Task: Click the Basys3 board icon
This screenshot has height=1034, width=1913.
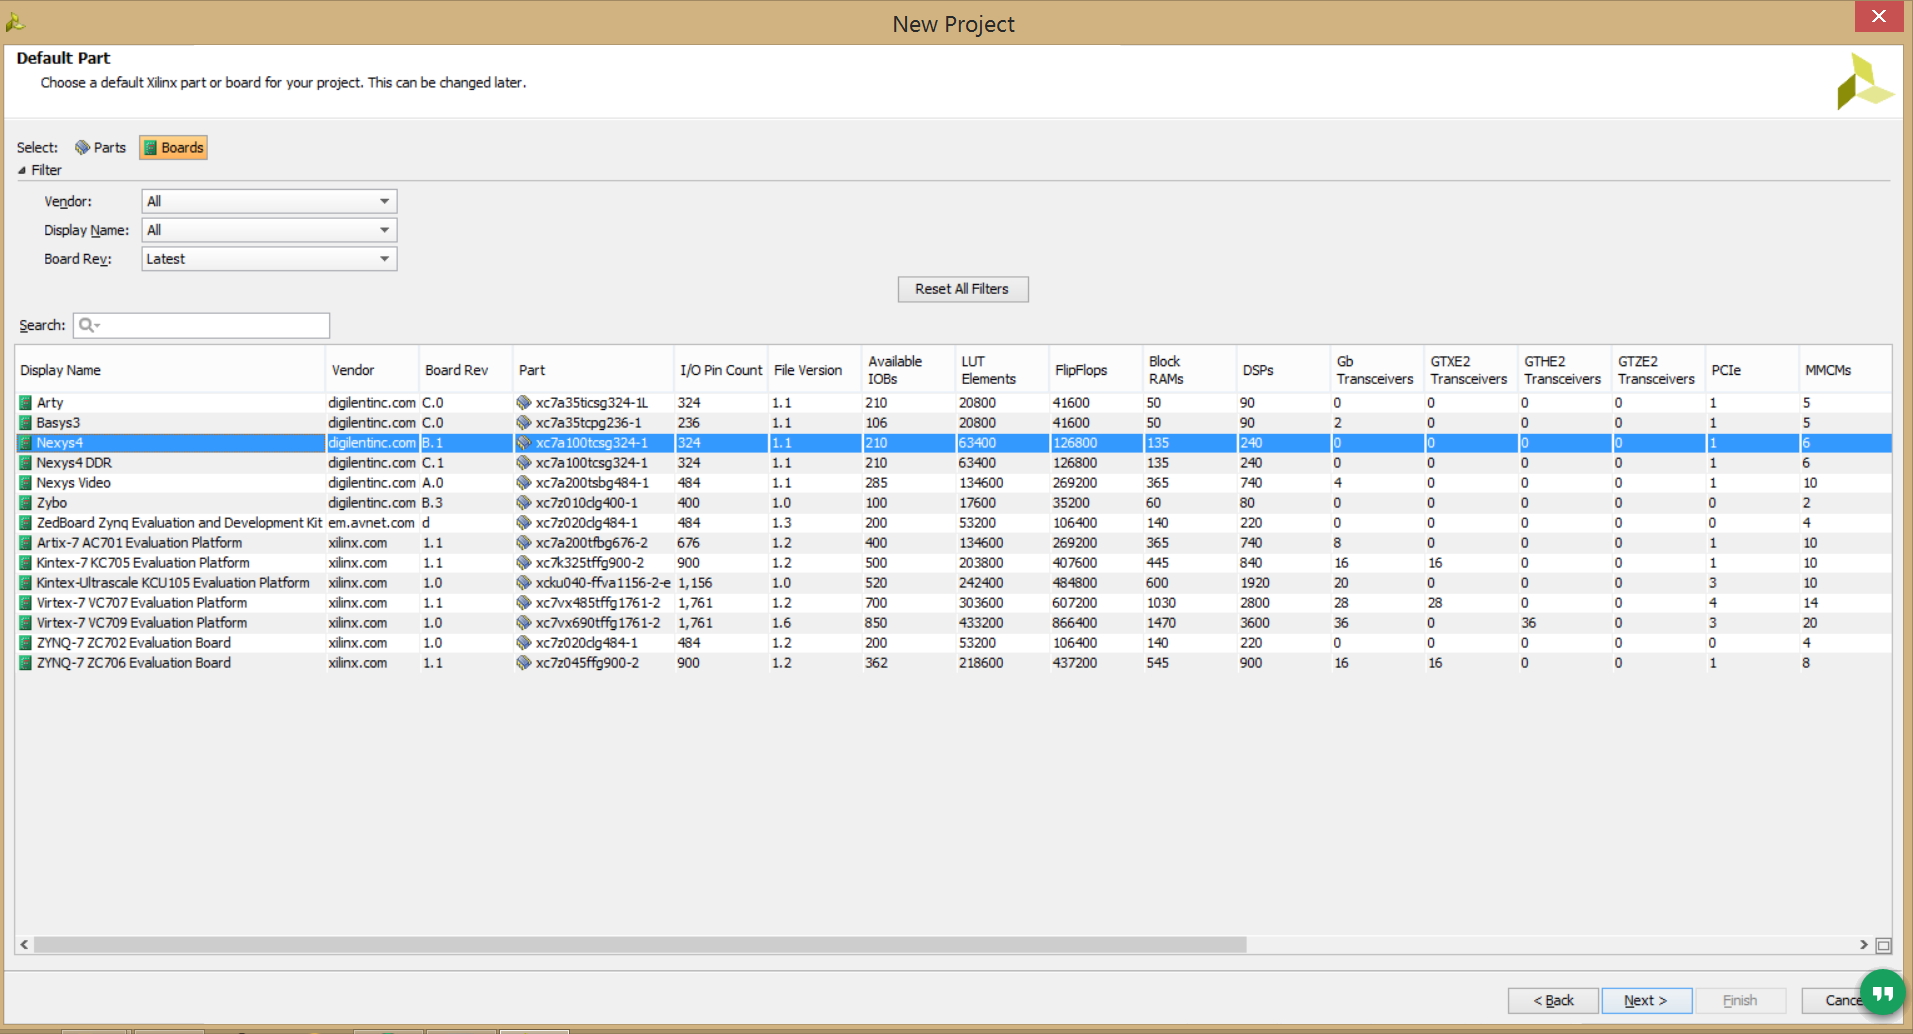Action: [x=26, y=423]
